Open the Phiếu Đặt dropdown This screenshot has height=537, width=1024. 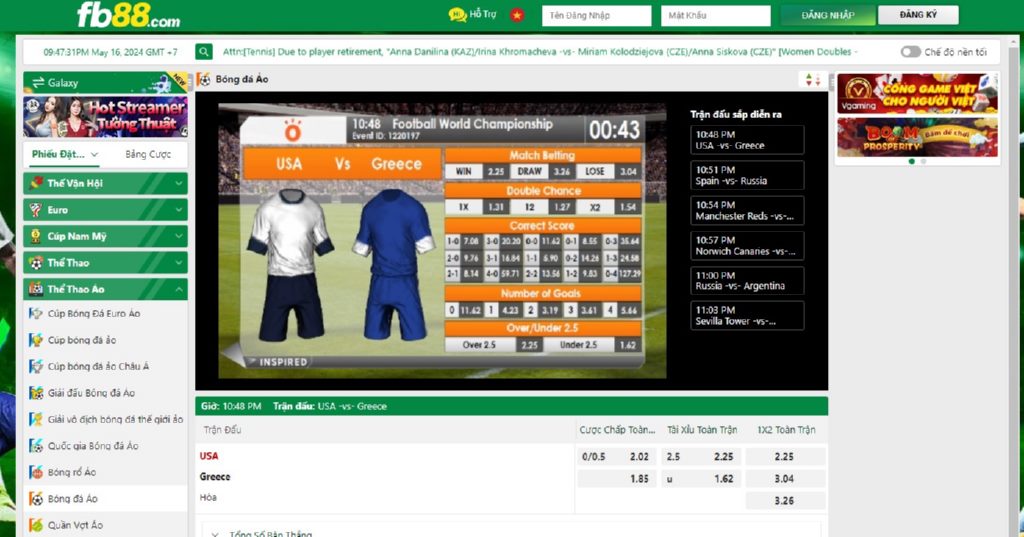pyautogui.click(x=65, y=155)
